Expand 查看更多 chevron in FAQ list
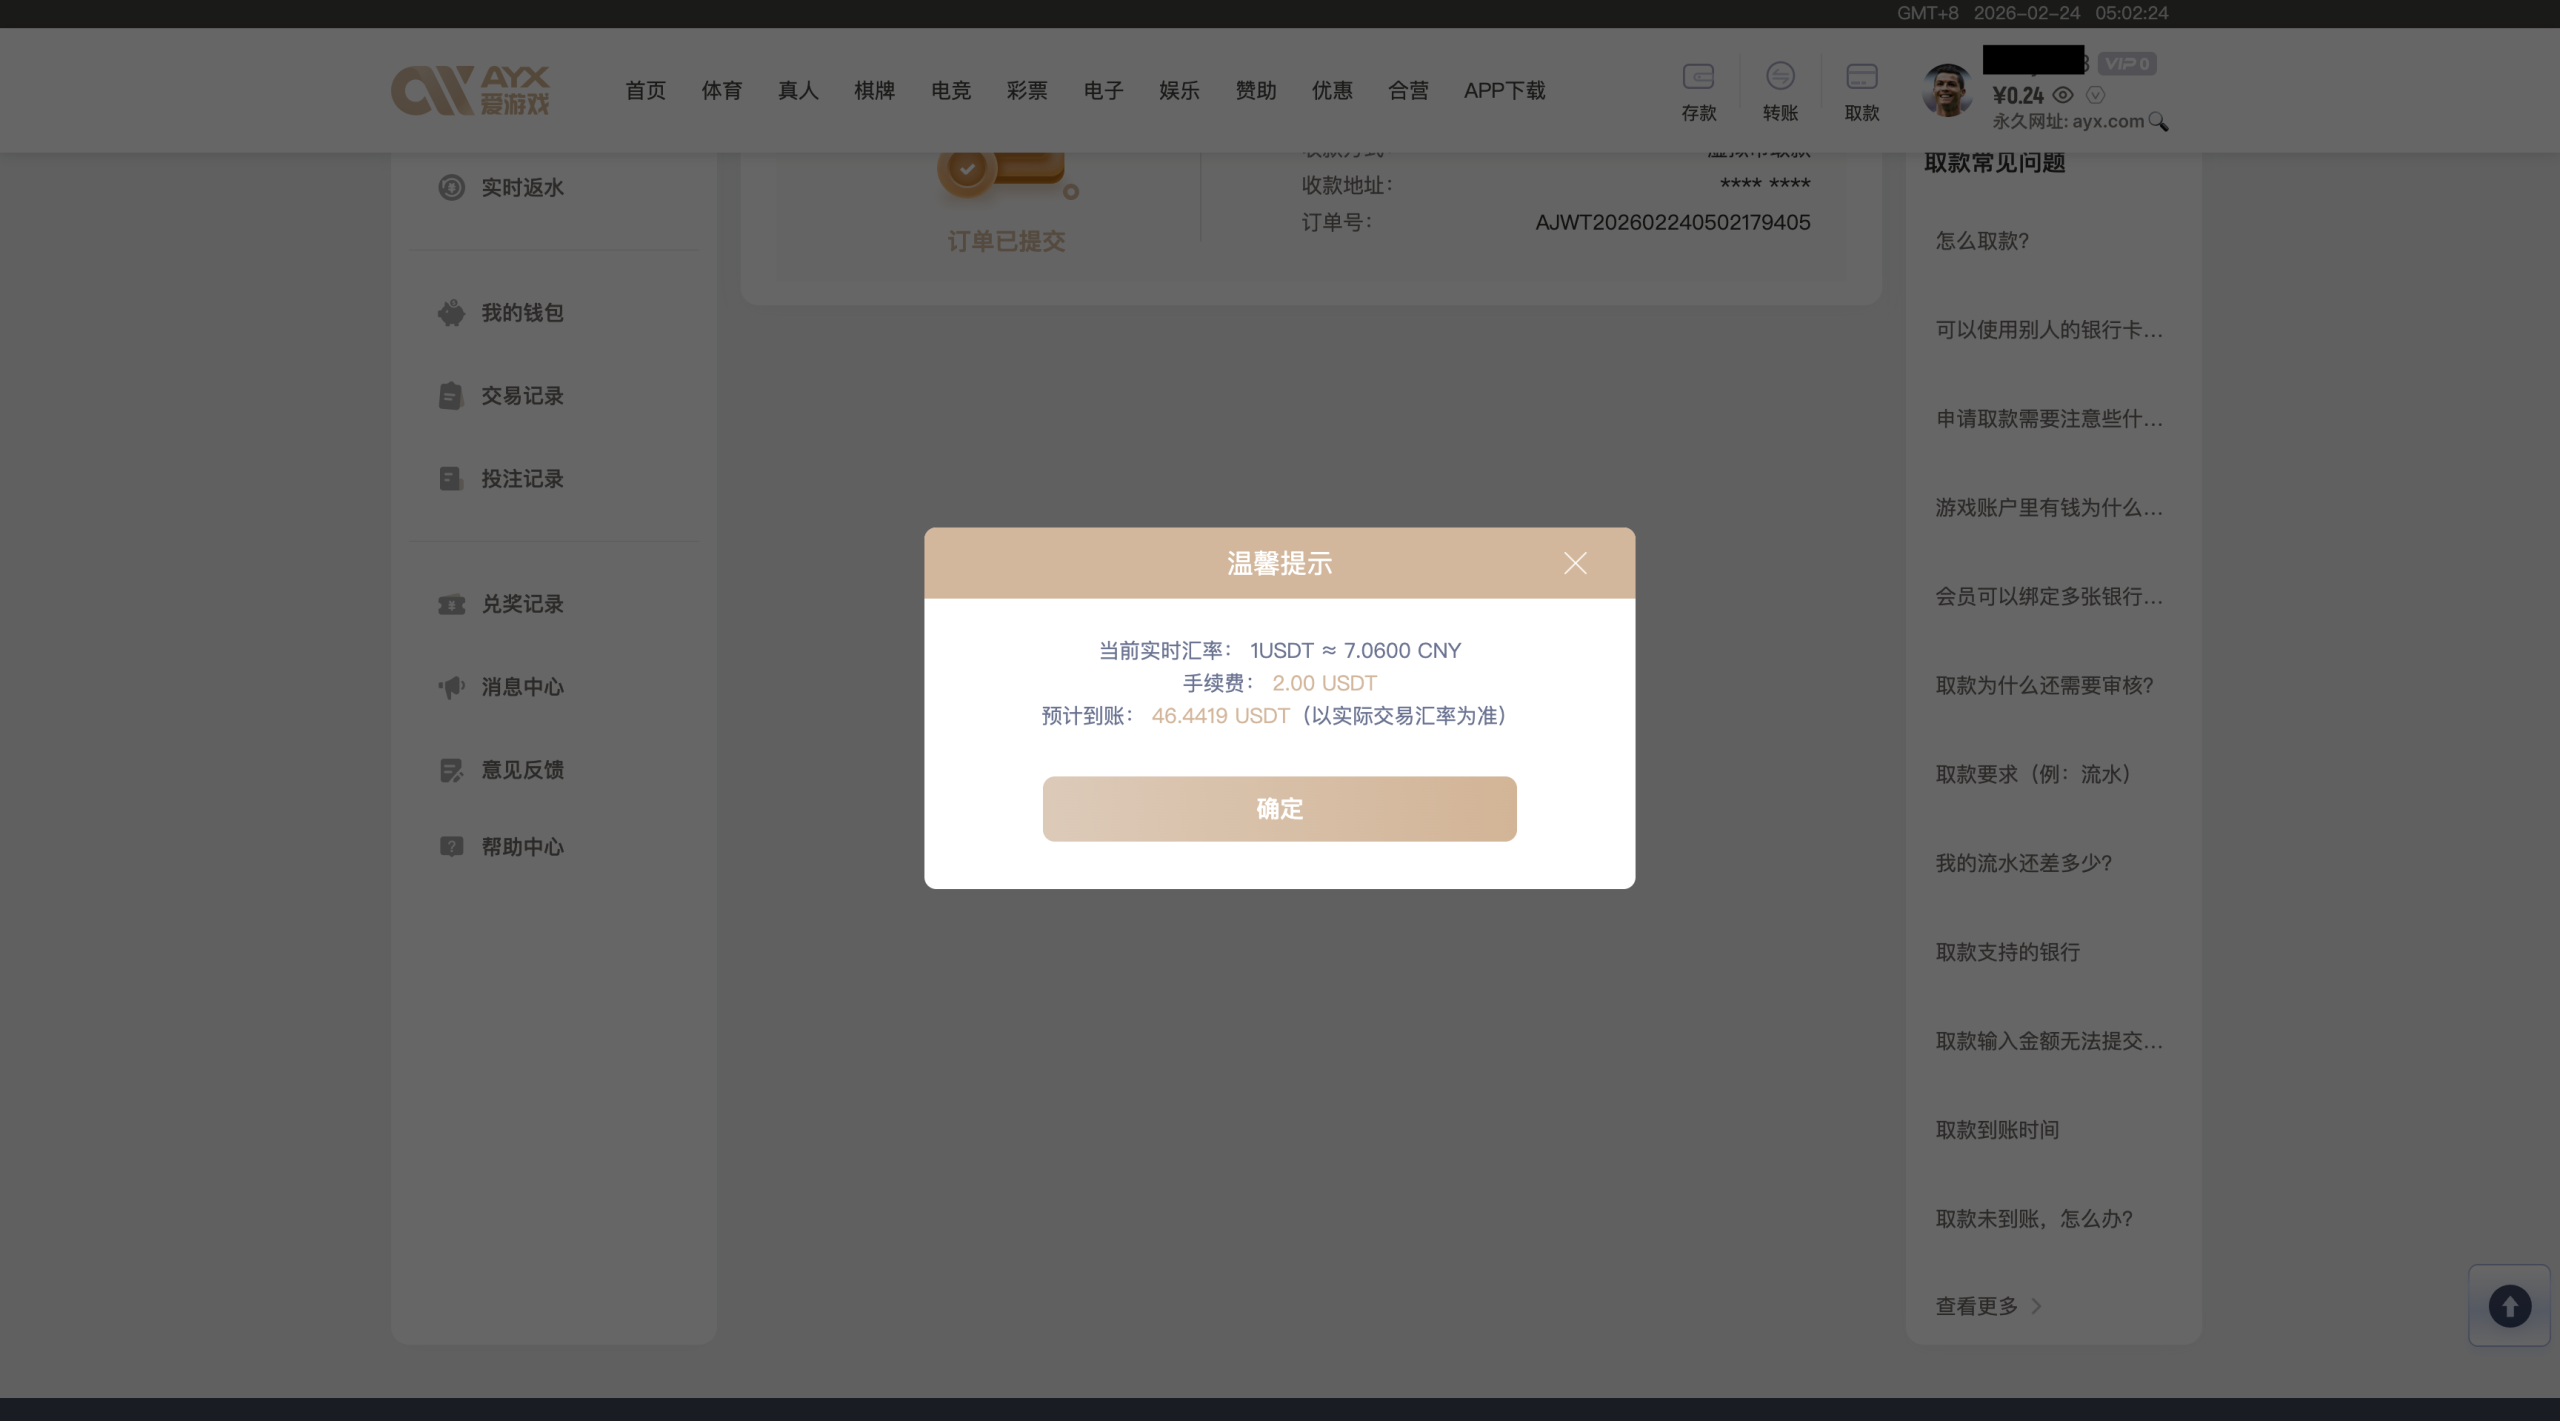Screen dimensions: 2560x1421 2036,1306
